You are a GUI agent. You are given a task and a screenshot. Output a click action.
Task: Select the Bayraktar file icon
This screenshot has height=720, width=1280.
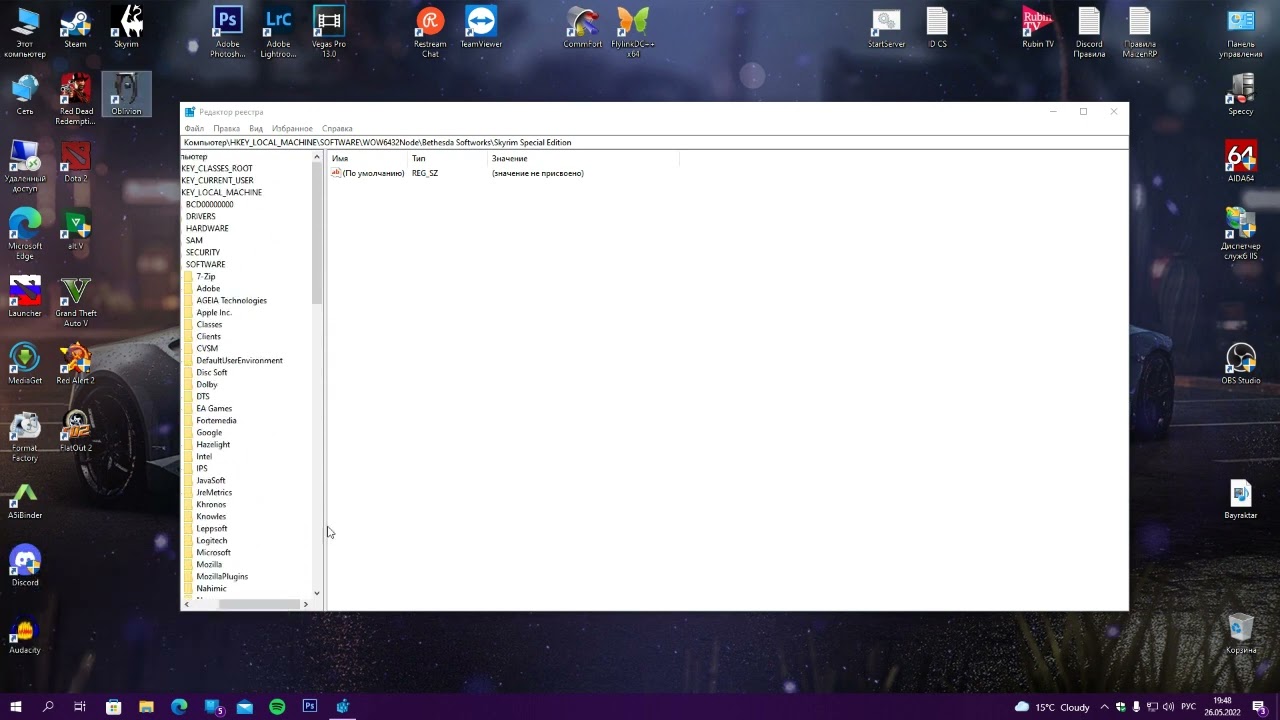click(x=1240, y=499)
